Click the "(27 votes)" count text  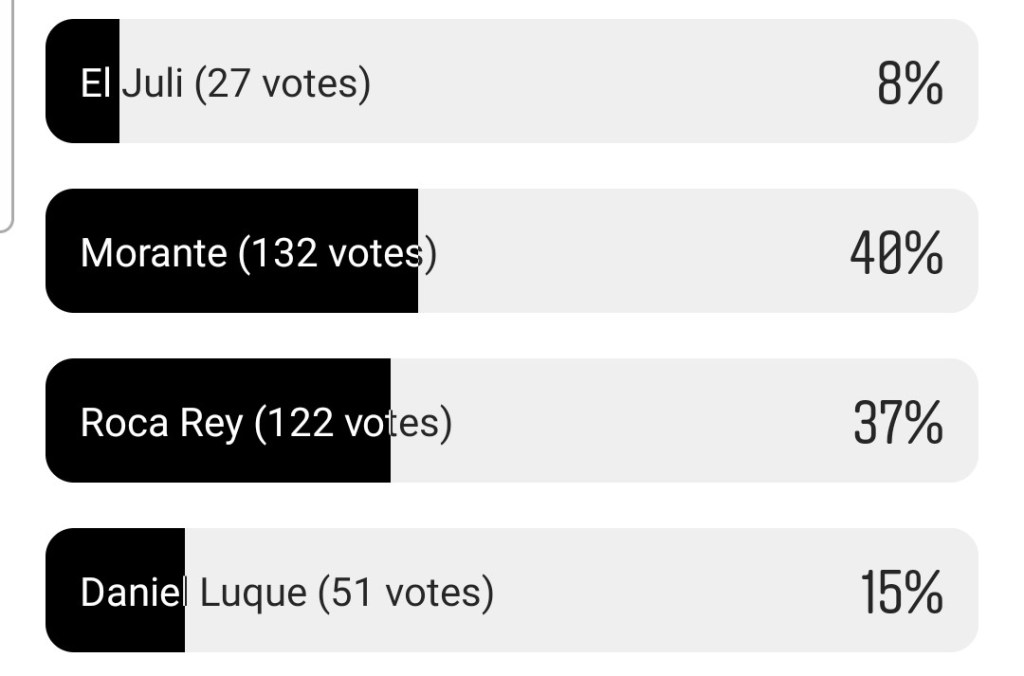[282, 83]
